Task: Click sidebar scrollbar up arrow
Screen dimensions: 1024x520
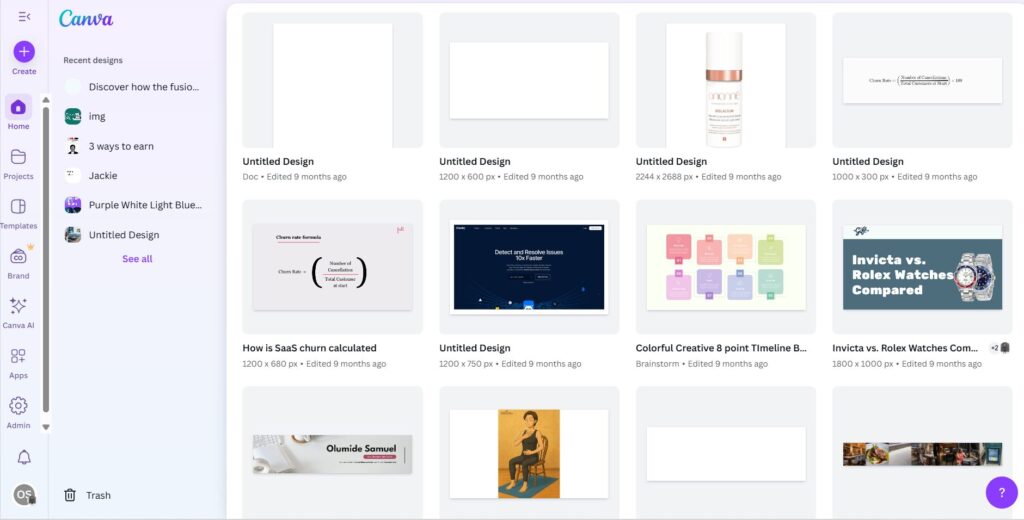Action: pos(46,99)
